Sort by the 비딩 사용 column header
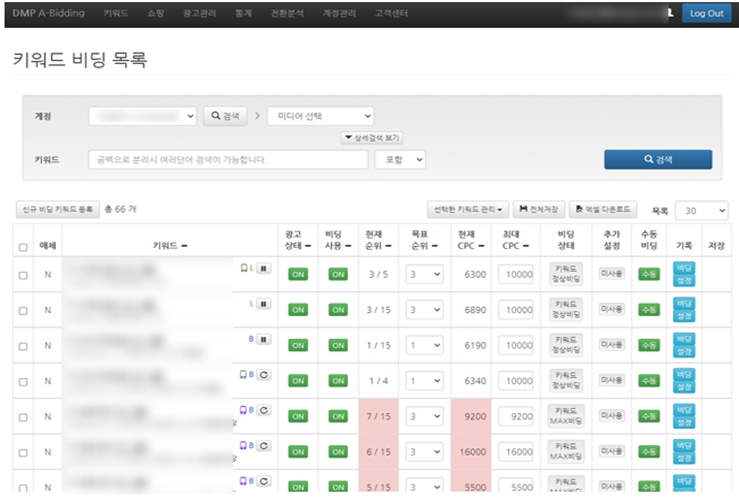Screen dimensions: 739x500 pos(338,239)
